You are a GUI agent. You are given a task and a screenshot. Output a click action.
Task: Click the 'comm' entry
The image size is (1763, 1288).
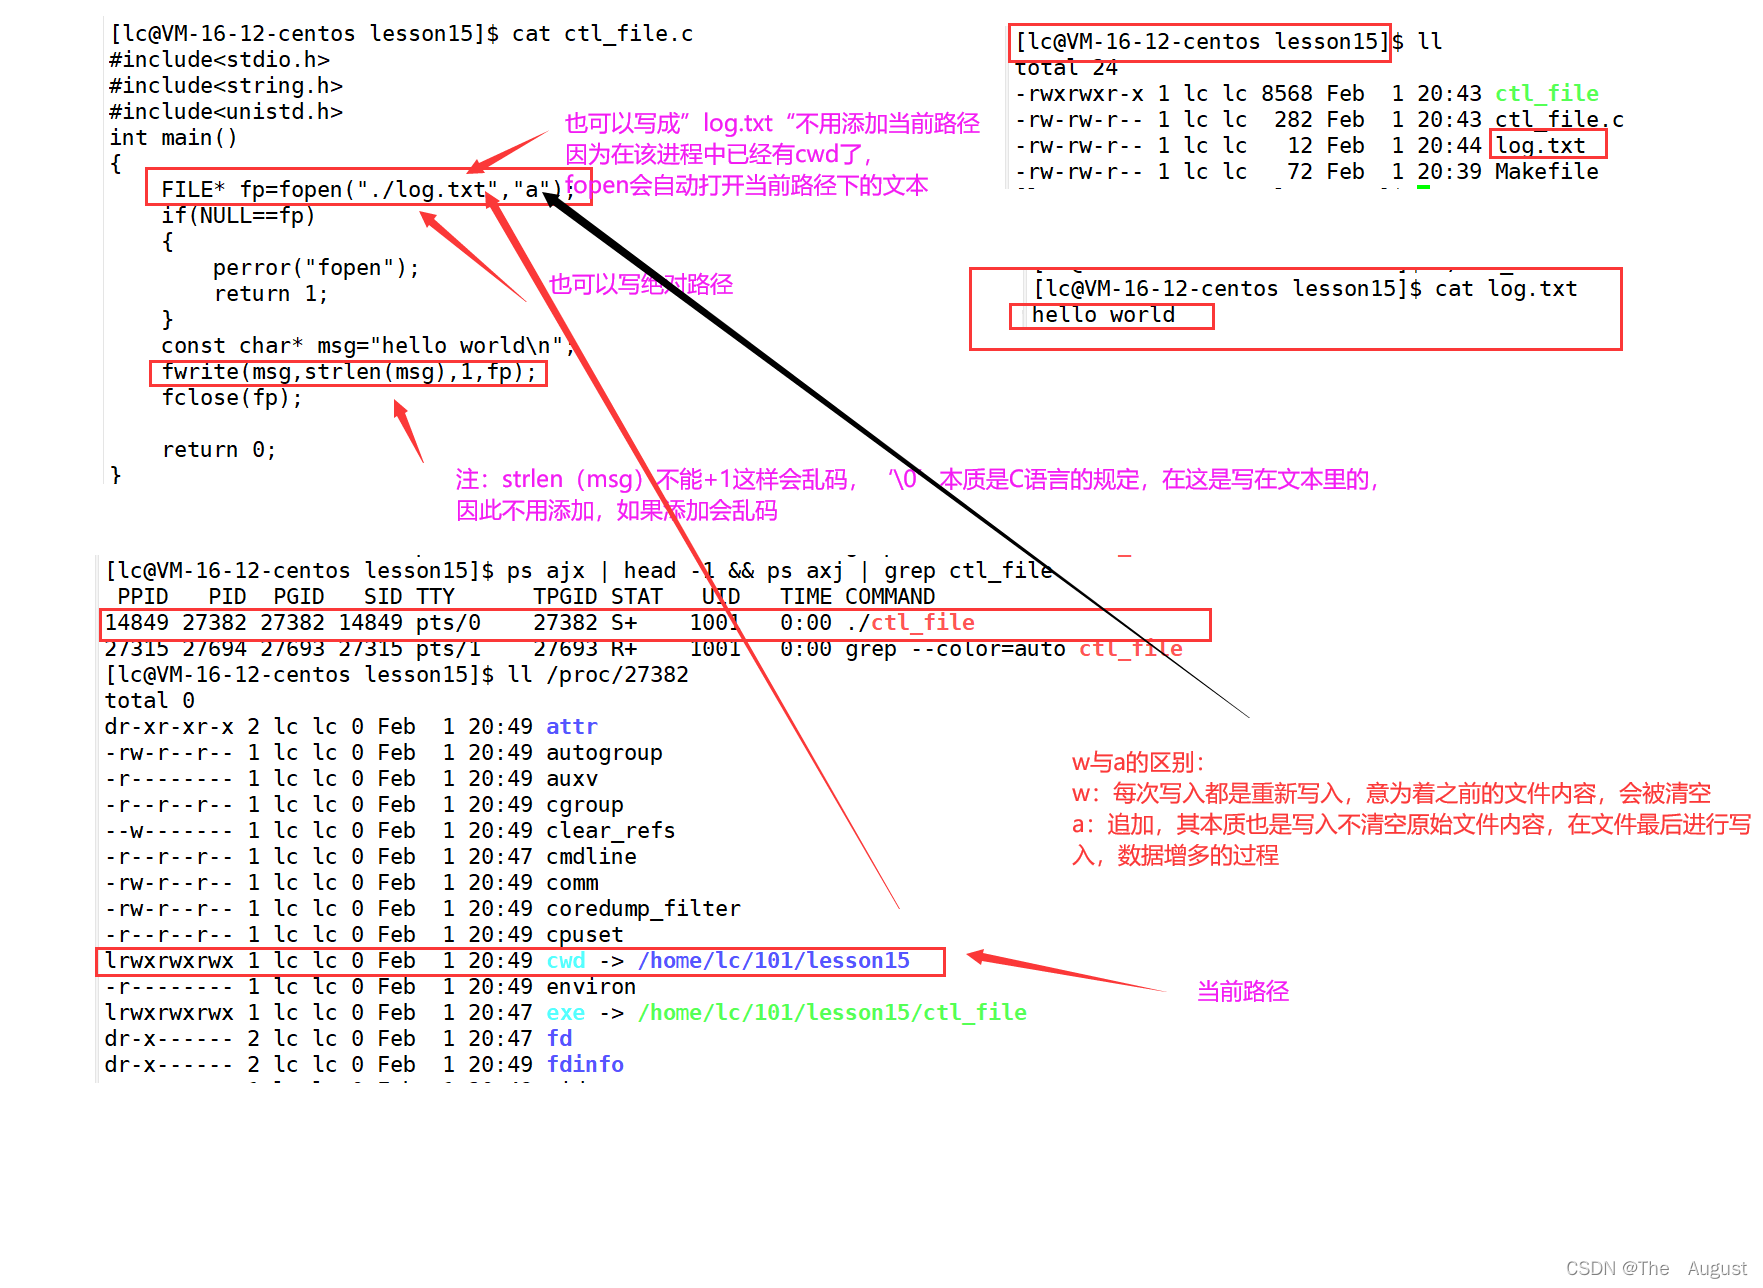(572, 883)
